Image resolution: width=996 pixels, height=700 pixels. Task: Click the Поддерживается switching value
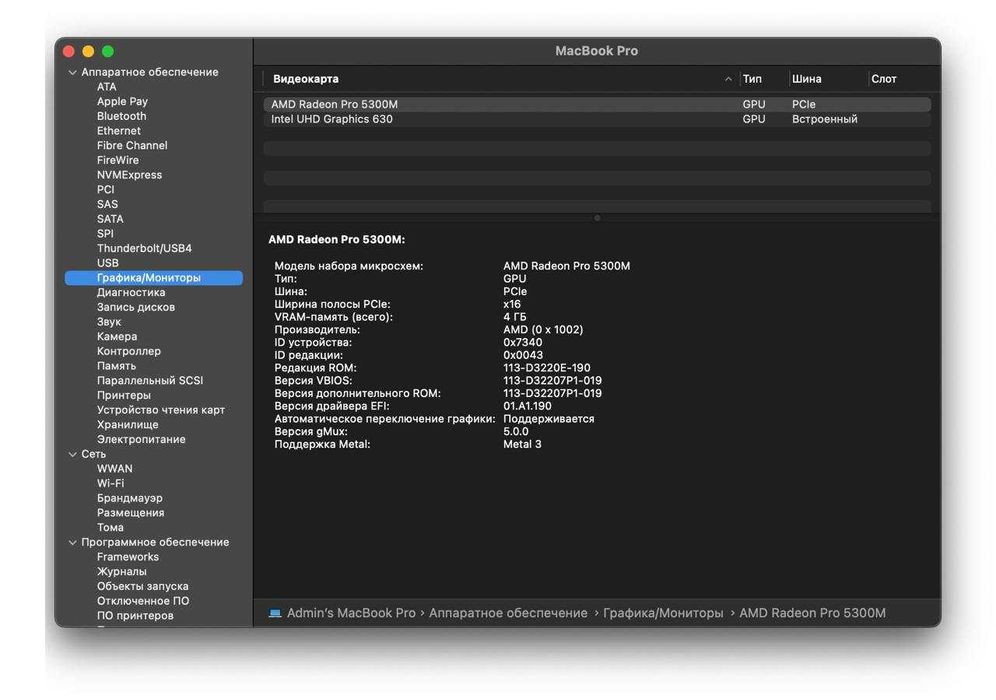pos(549,419)
